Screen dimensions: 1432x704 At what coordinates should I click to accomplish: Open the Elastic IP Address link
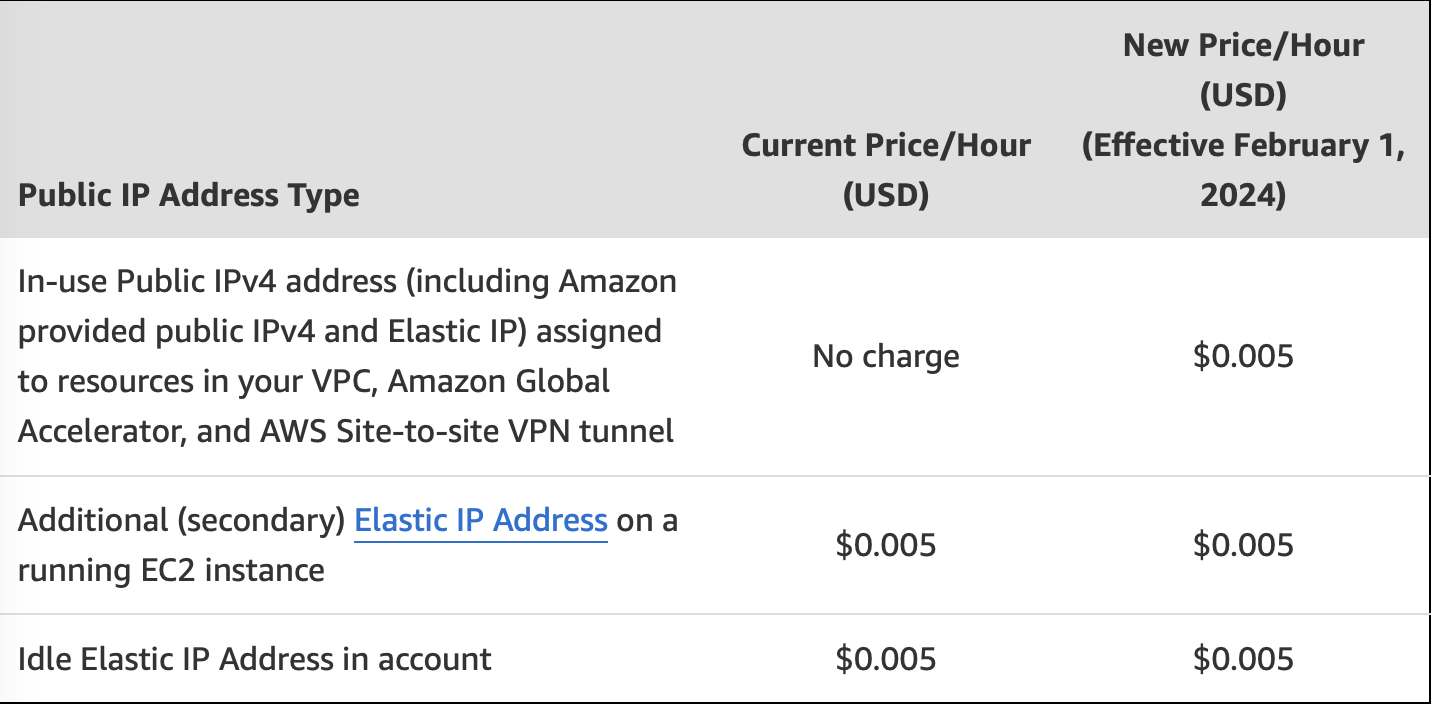(481, 521)
